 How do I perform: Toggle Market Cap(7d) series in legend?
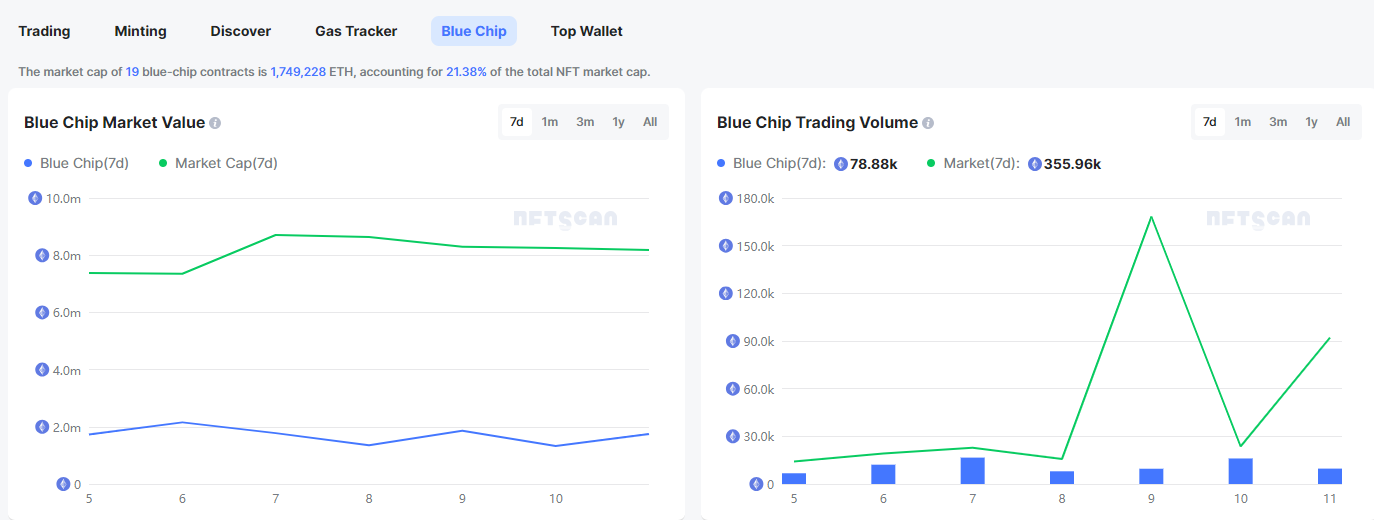click(x=218, y=163)
